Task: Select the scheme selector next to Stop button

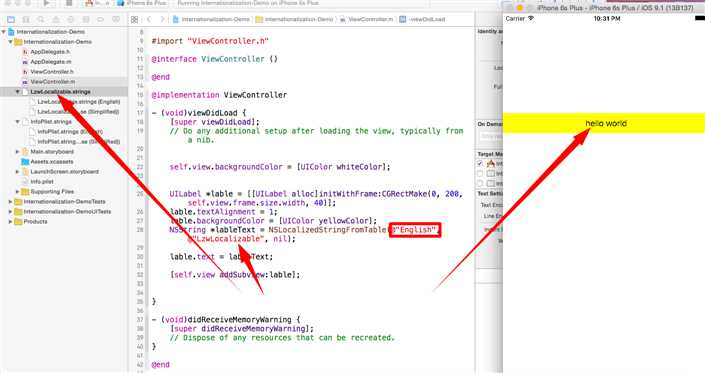Action: 97,3
